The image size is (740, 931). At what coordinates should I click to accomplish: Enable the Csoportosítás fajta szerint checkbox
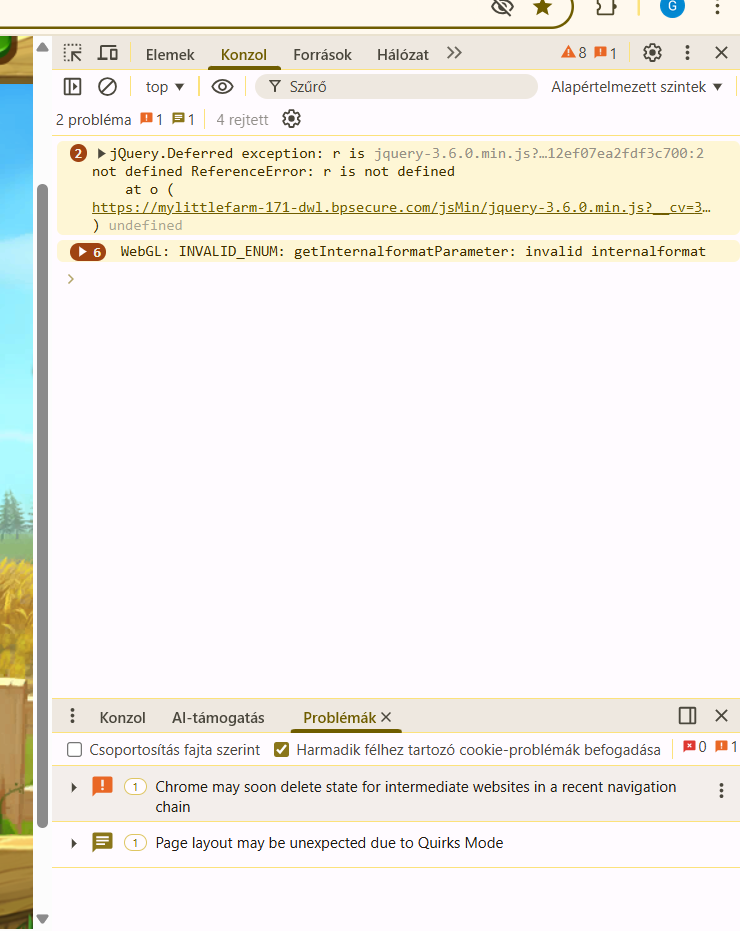coord(75,750)
